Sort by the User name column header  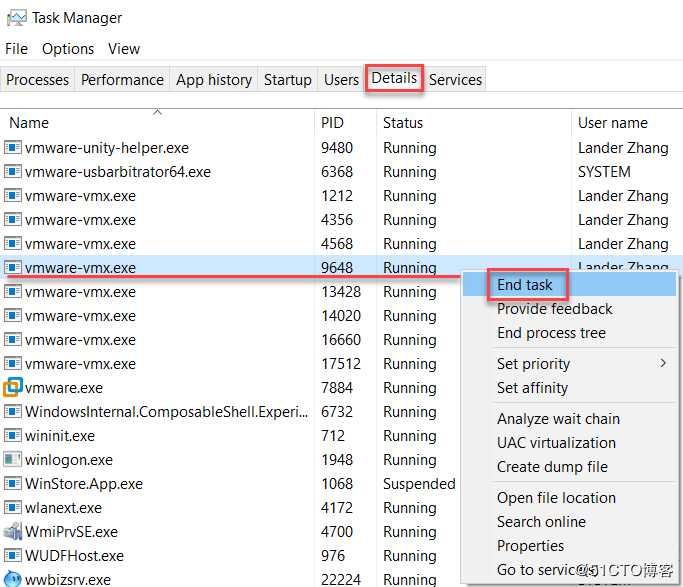tap(613, 123)
